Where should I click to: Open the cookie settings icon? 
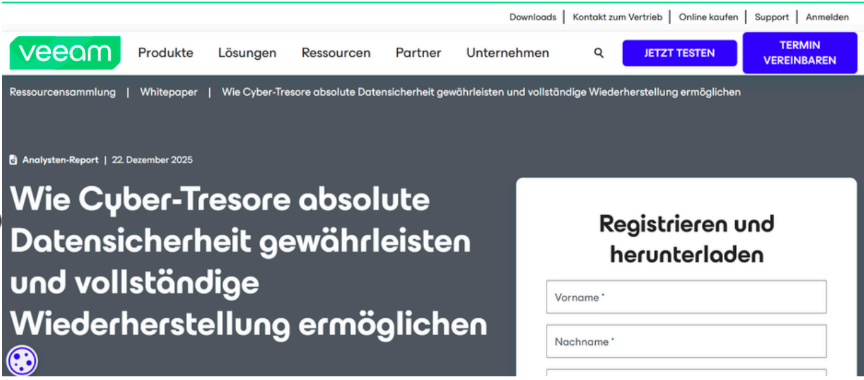tap(22, 361)
